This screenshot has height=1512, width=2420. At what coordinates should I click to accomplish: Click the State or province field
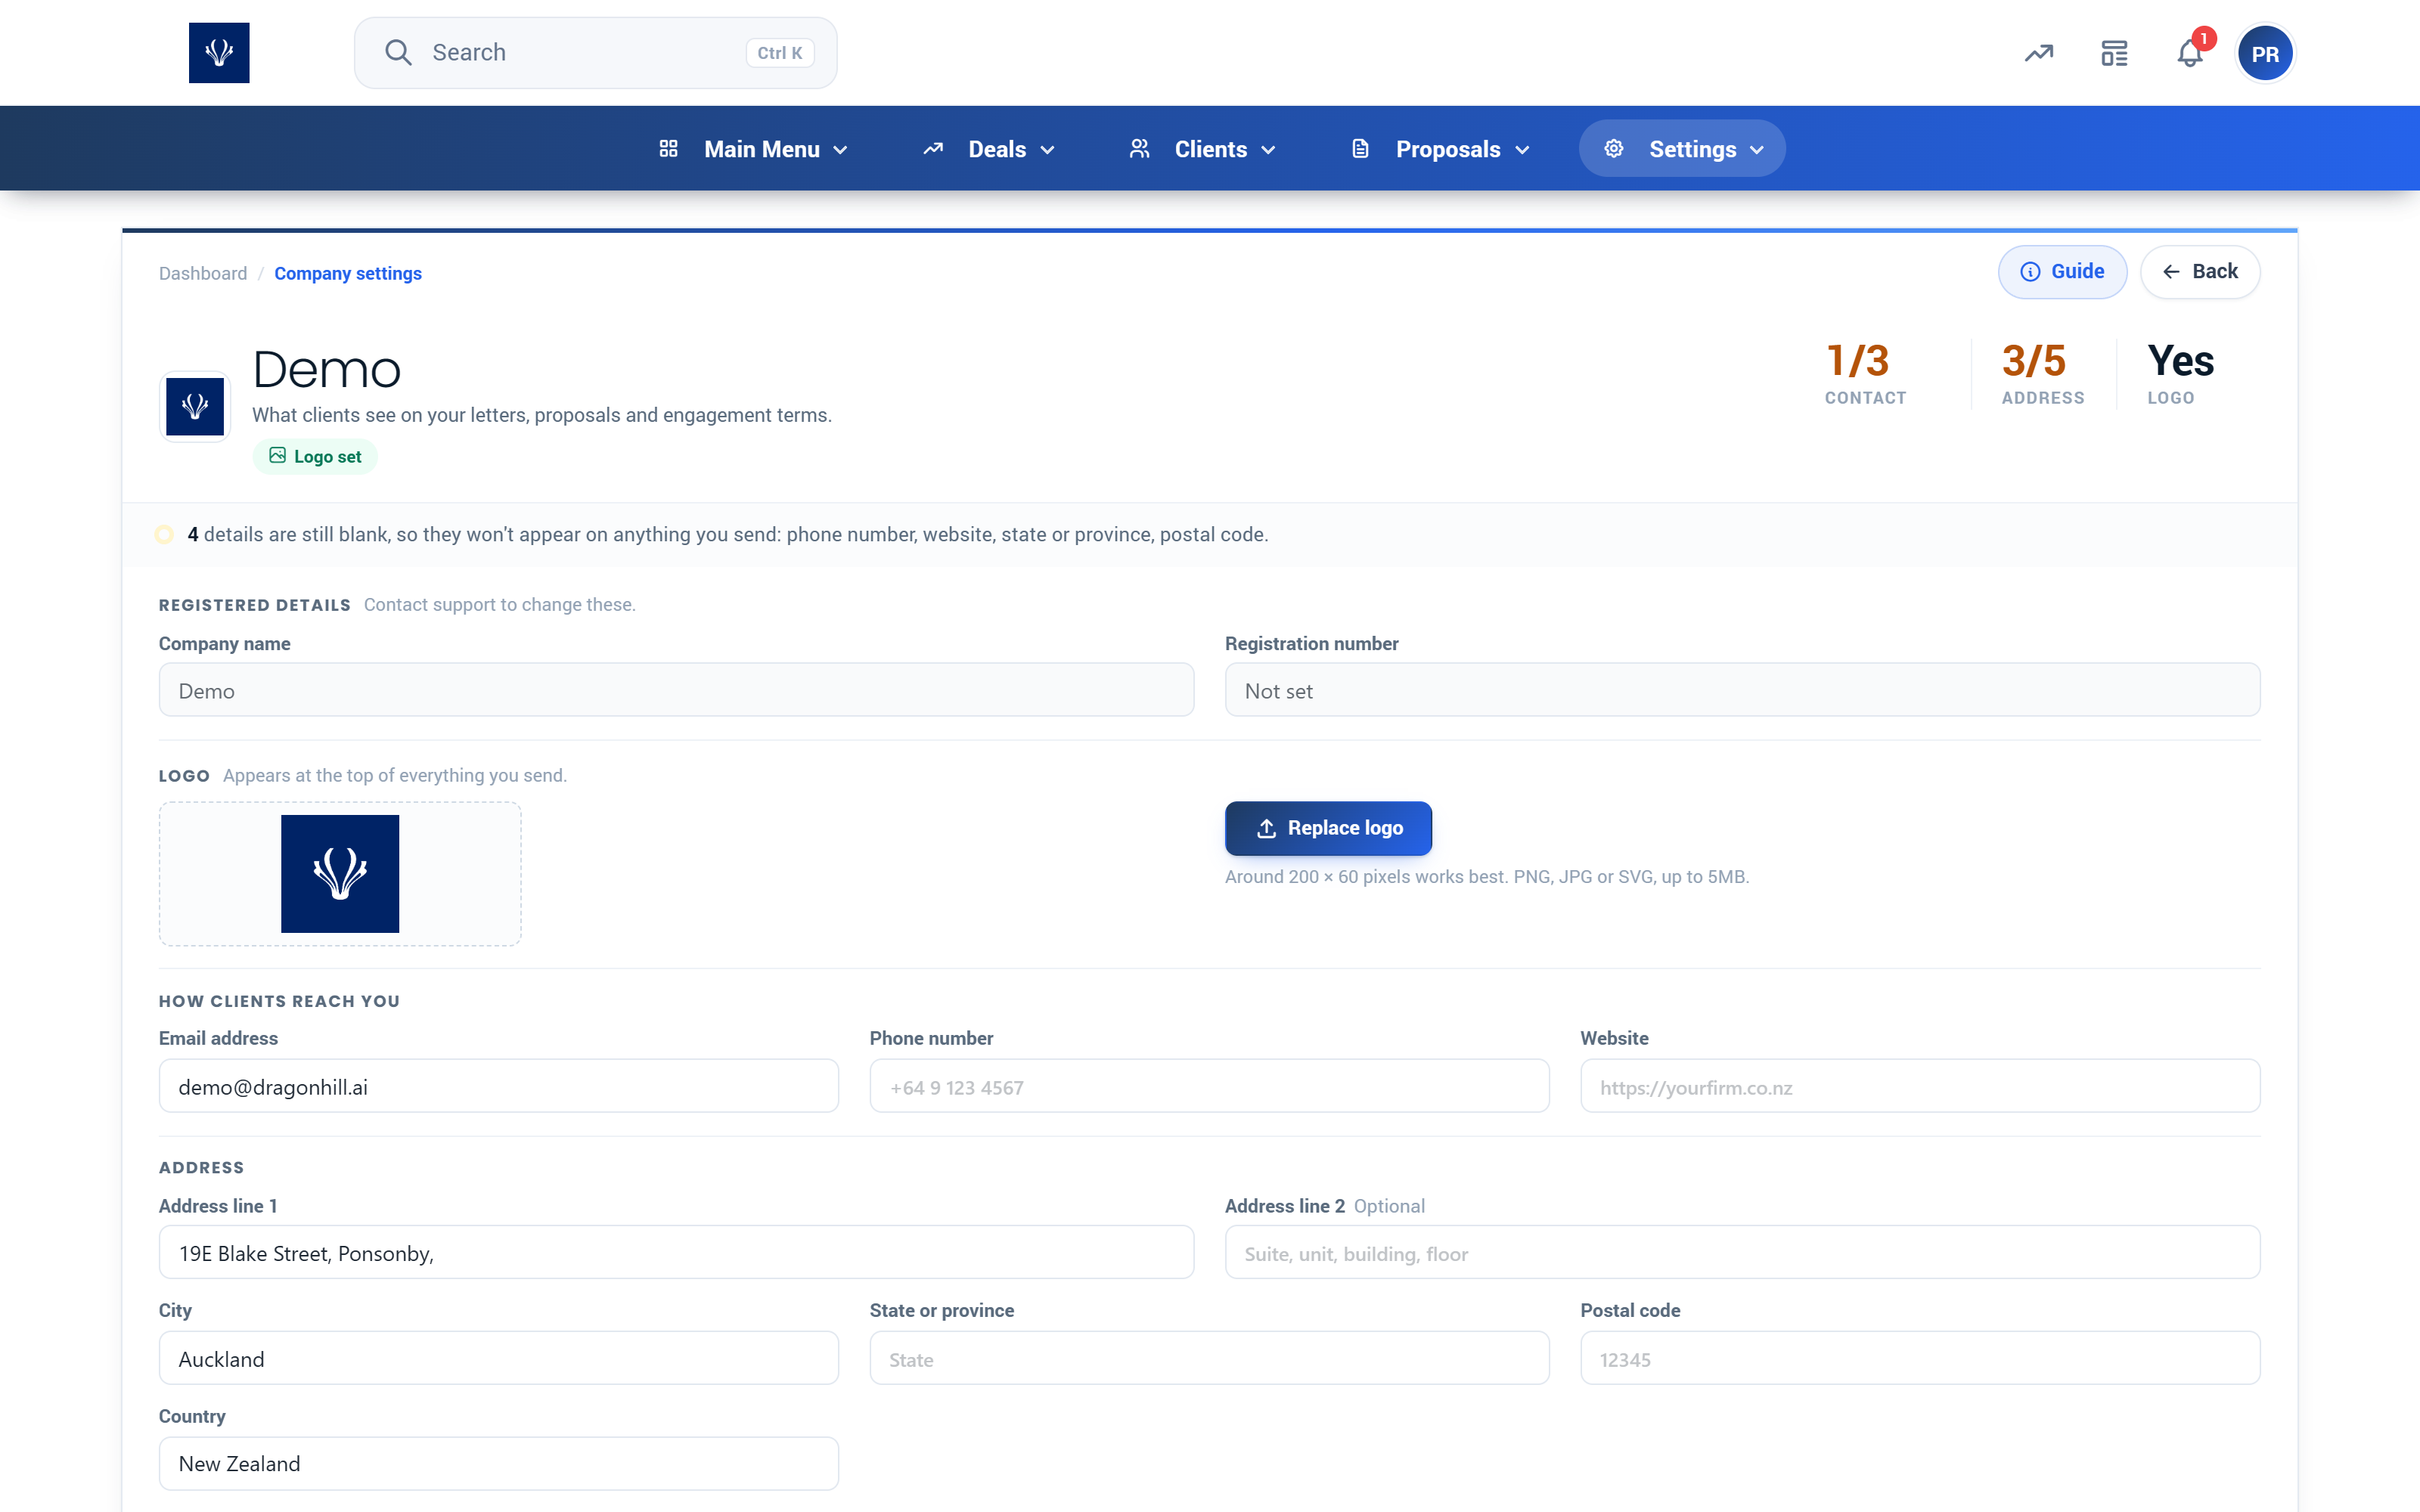pos(1209,1358)
